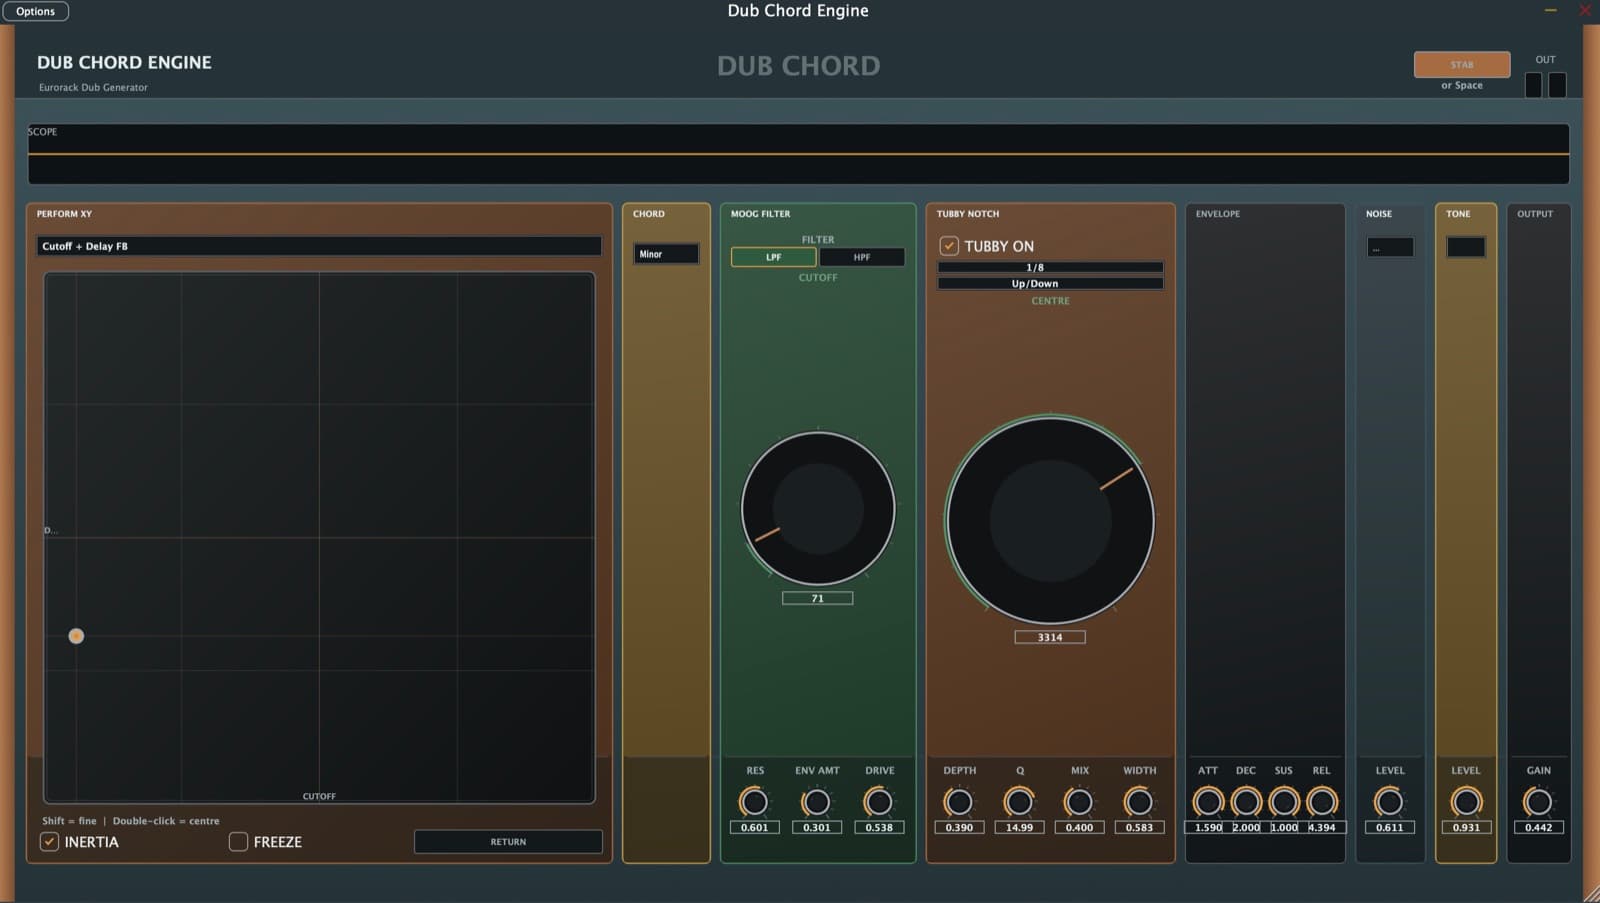Screen dimensions: 1600x903
Task: Click the ENV AMT value 0.301
Action: click(816, 828)
